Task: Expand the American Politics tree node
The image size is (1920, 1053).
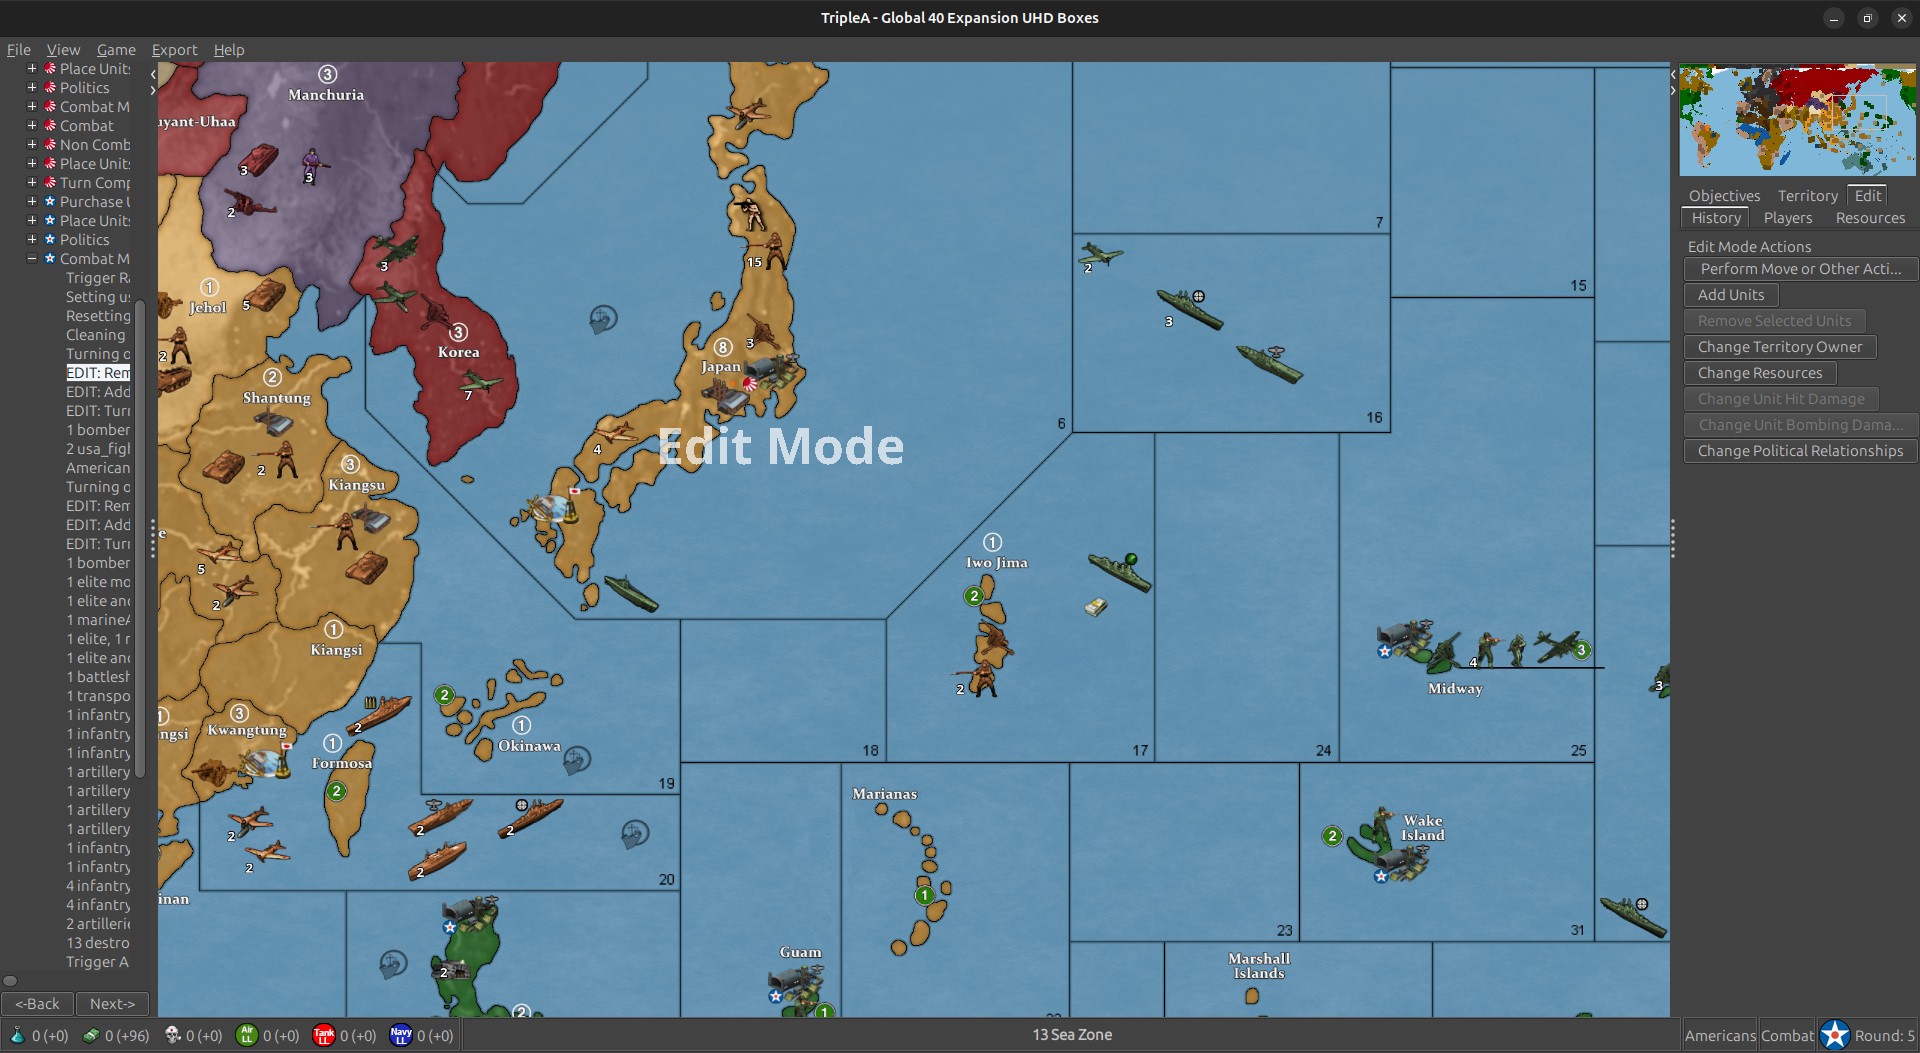Action: (30, 239)
